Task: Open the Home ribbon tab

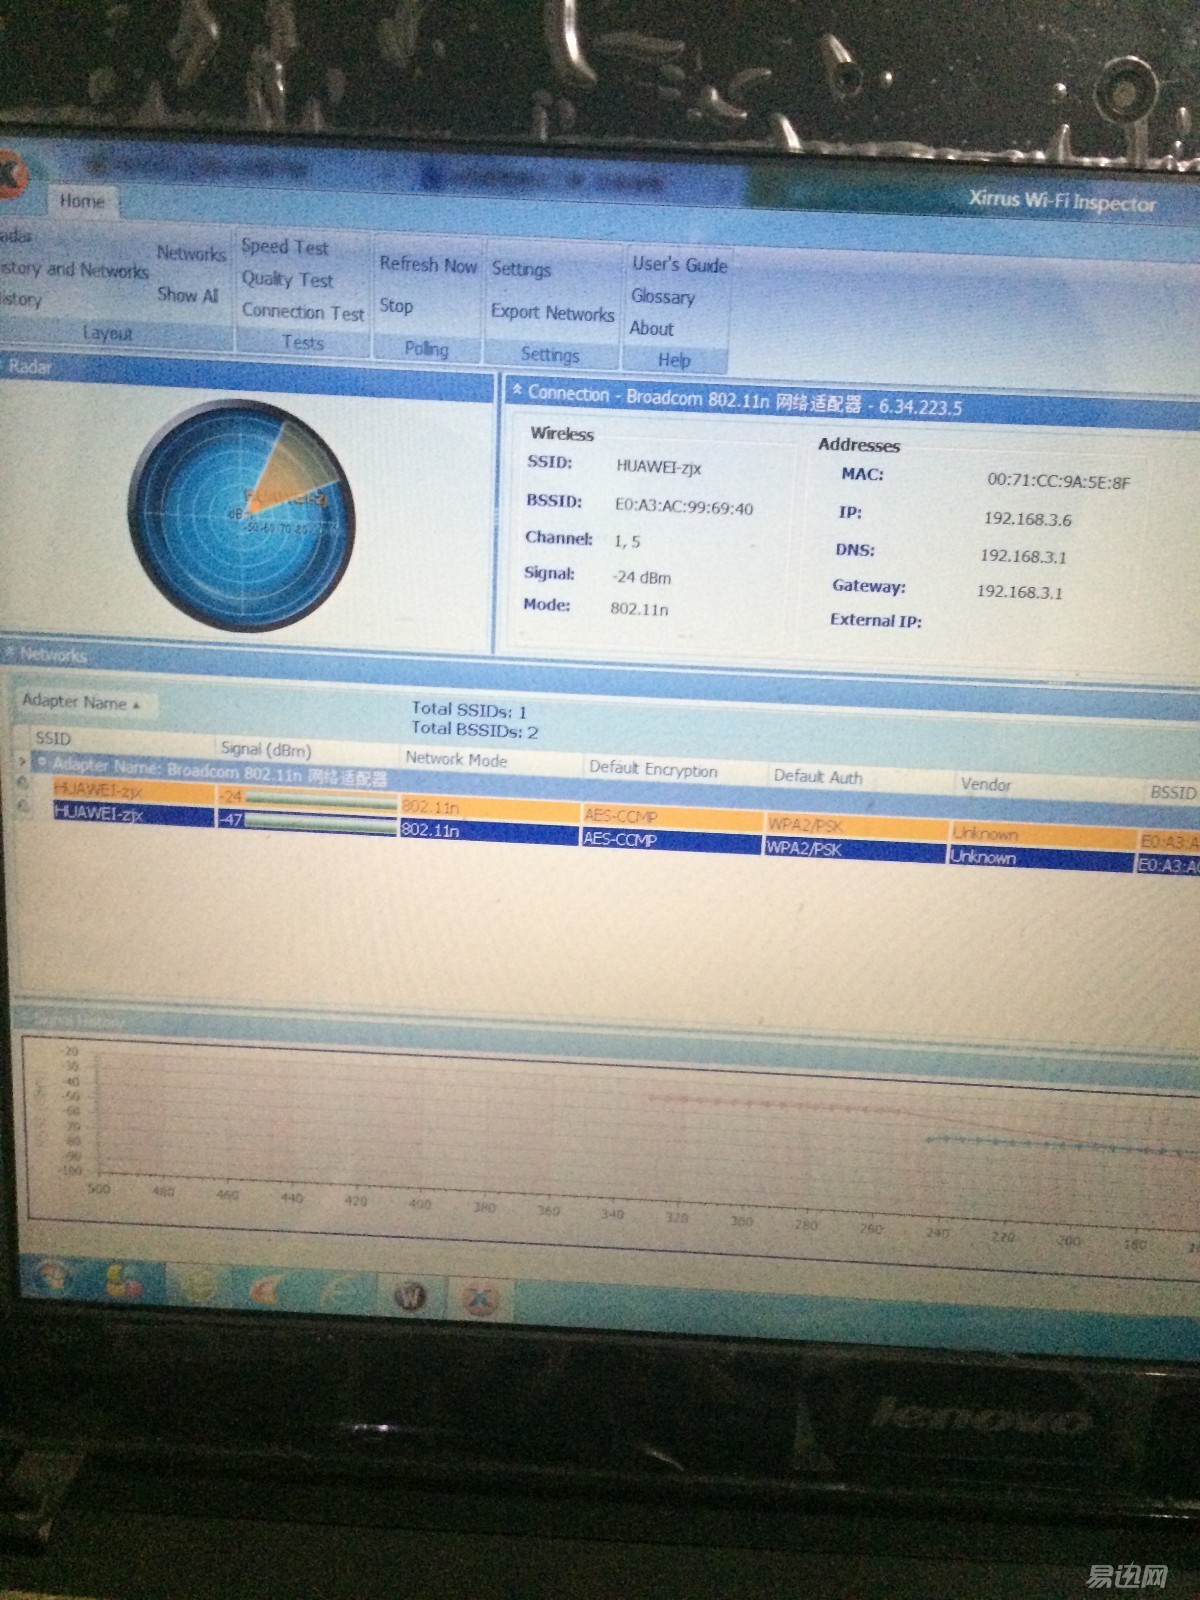Action: coord(82,201)
